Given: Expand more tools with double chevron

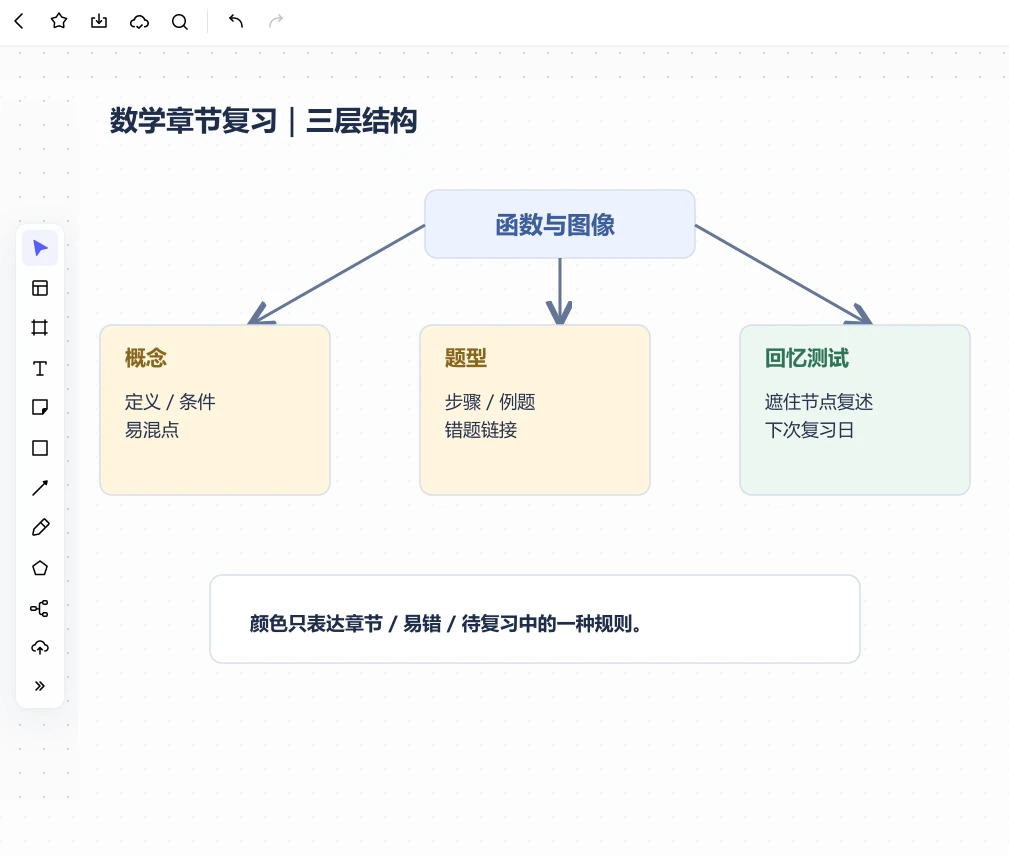Looking at the screenshot, I should (40, 686).
